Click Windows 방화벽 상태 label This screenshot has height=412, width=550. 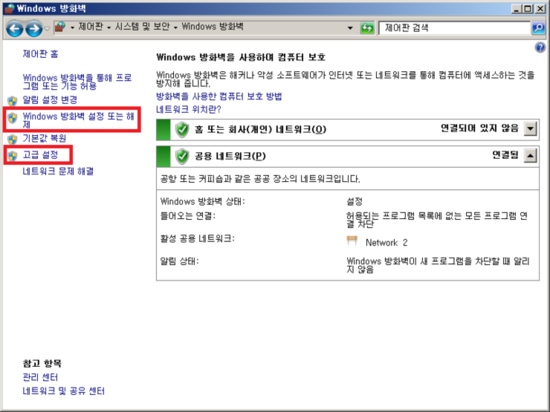point(202,202)
